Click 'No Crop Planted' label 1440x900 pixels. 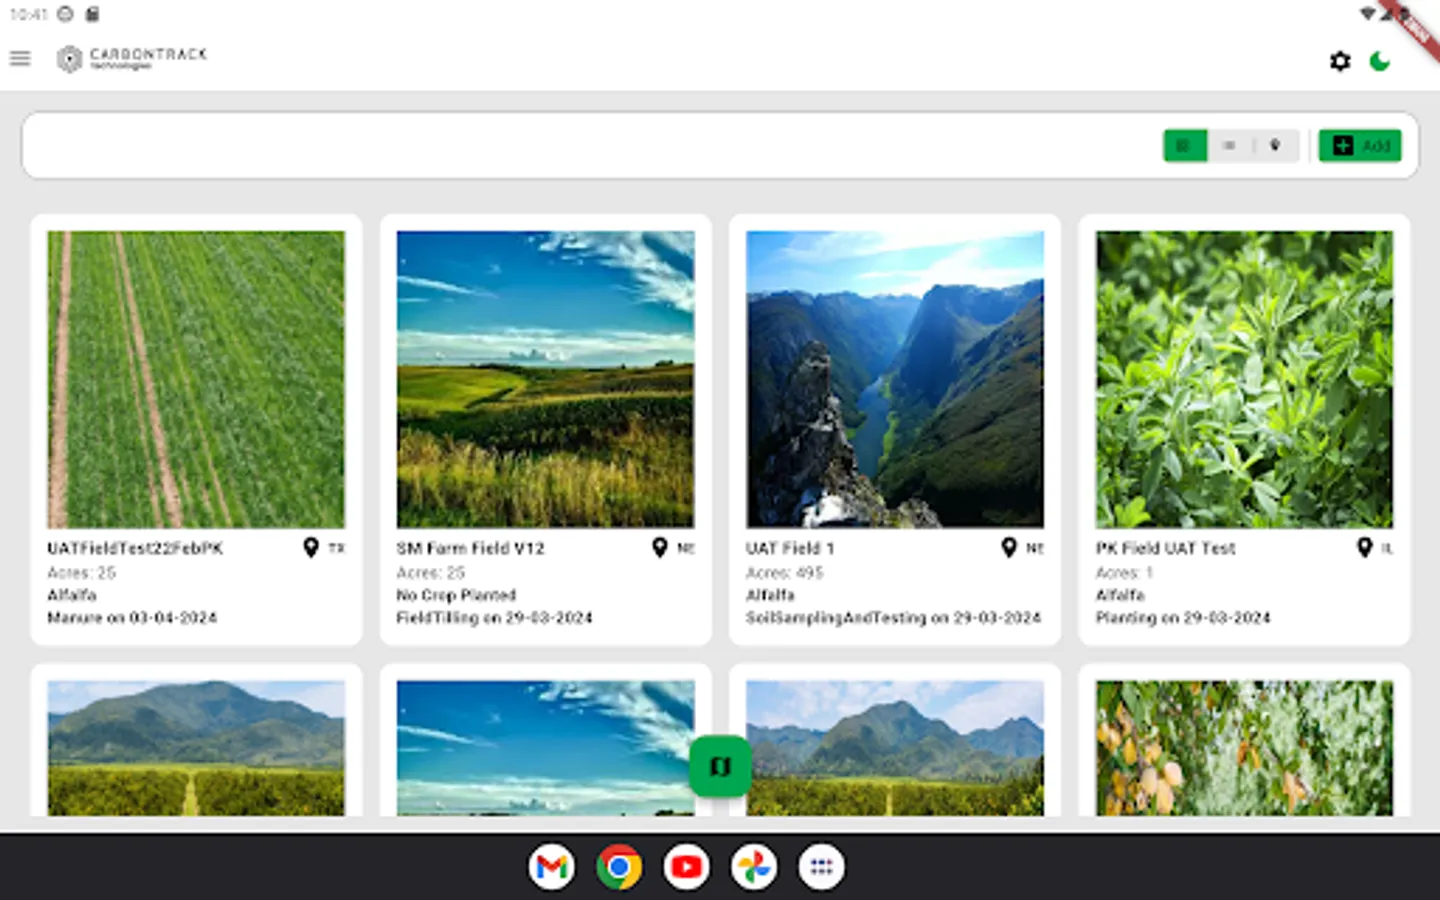click(x=456, y=595)
